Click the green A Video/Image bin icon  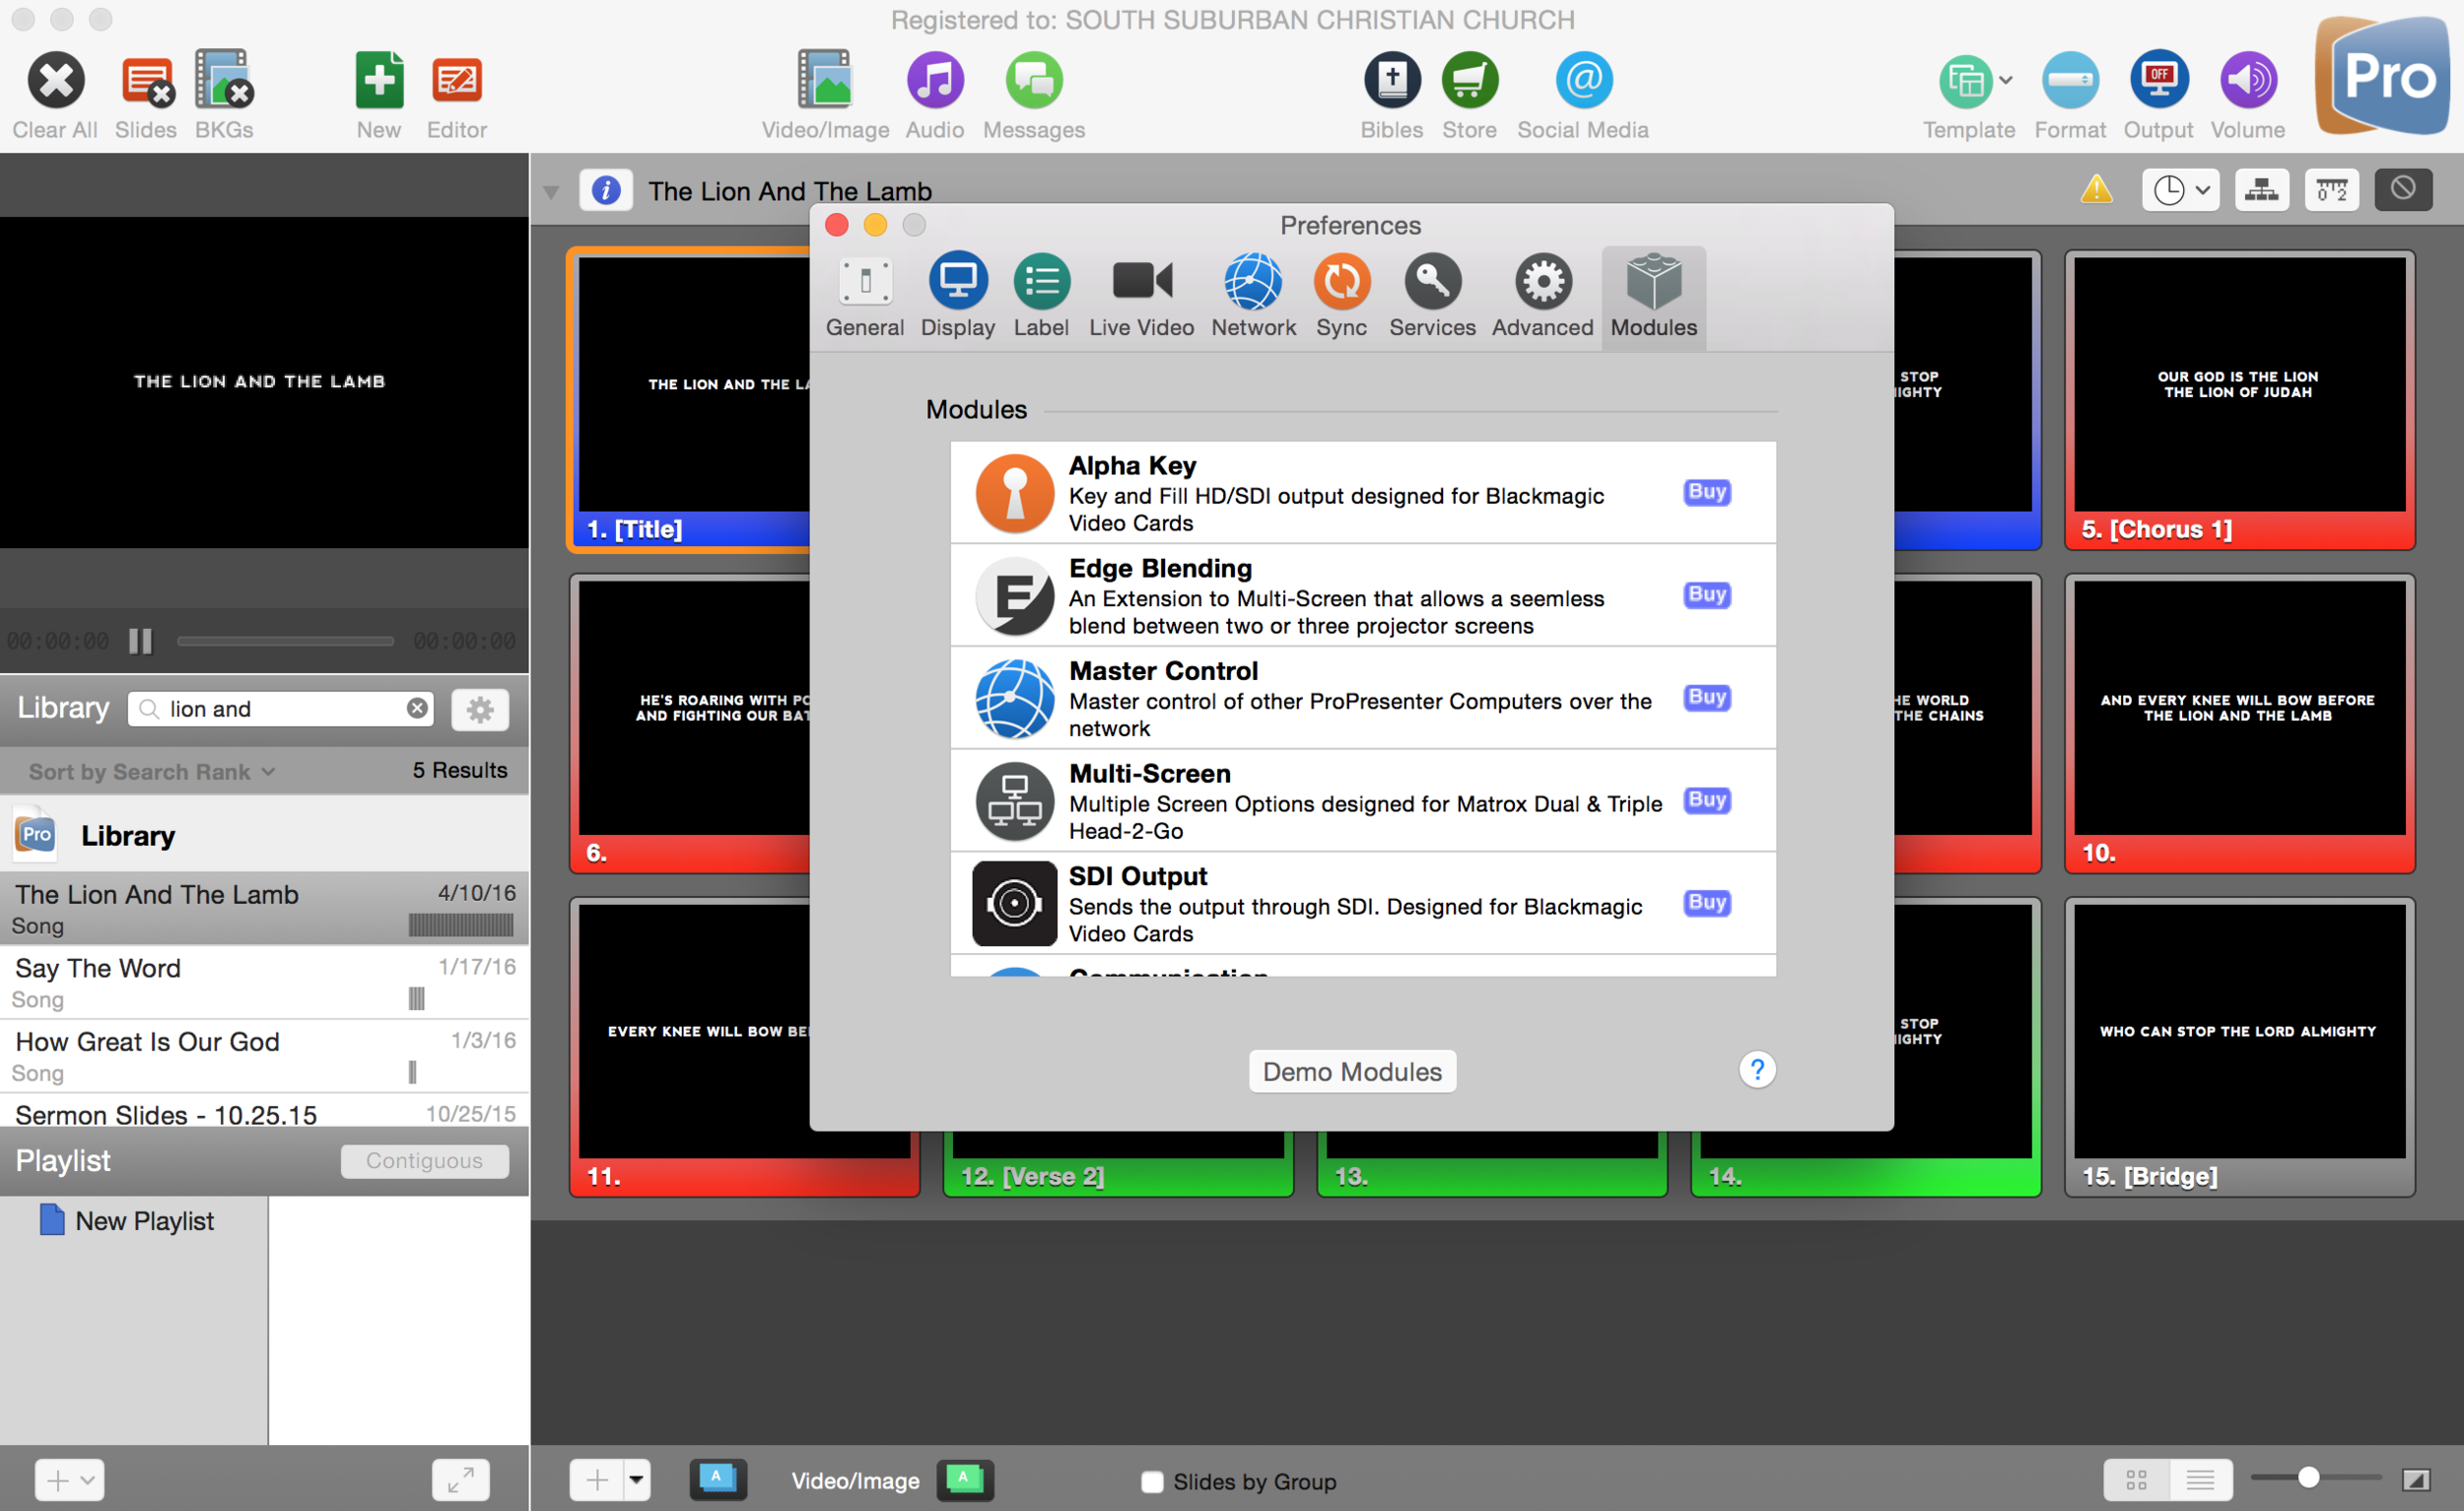point(964,1479)
